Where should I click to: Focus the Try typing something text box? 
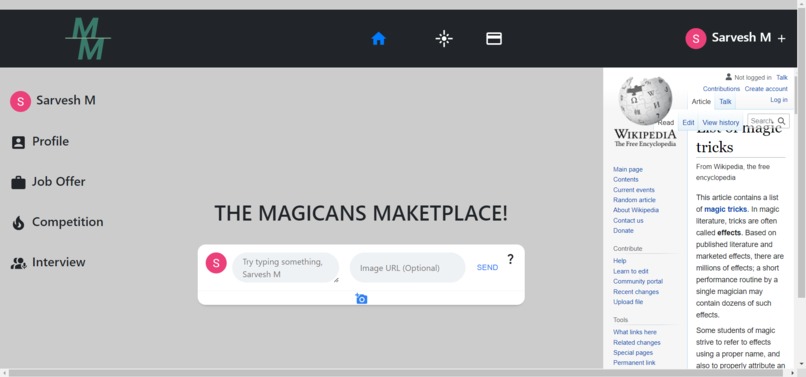[285, 268]
